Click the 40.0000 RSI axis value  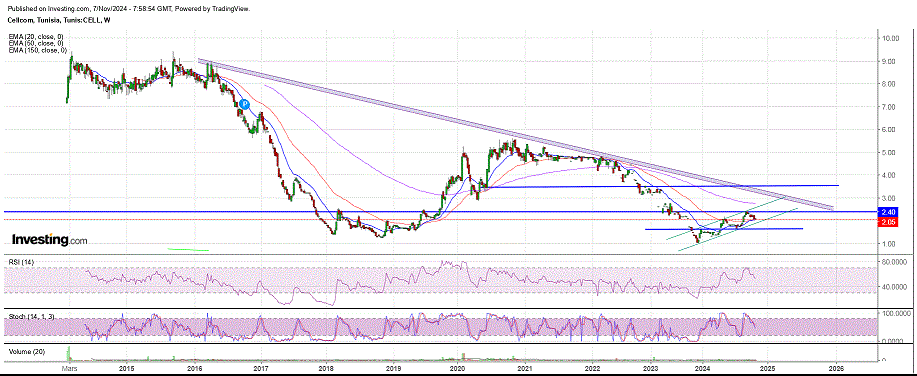pyautogui.click(x=895, y=287)
